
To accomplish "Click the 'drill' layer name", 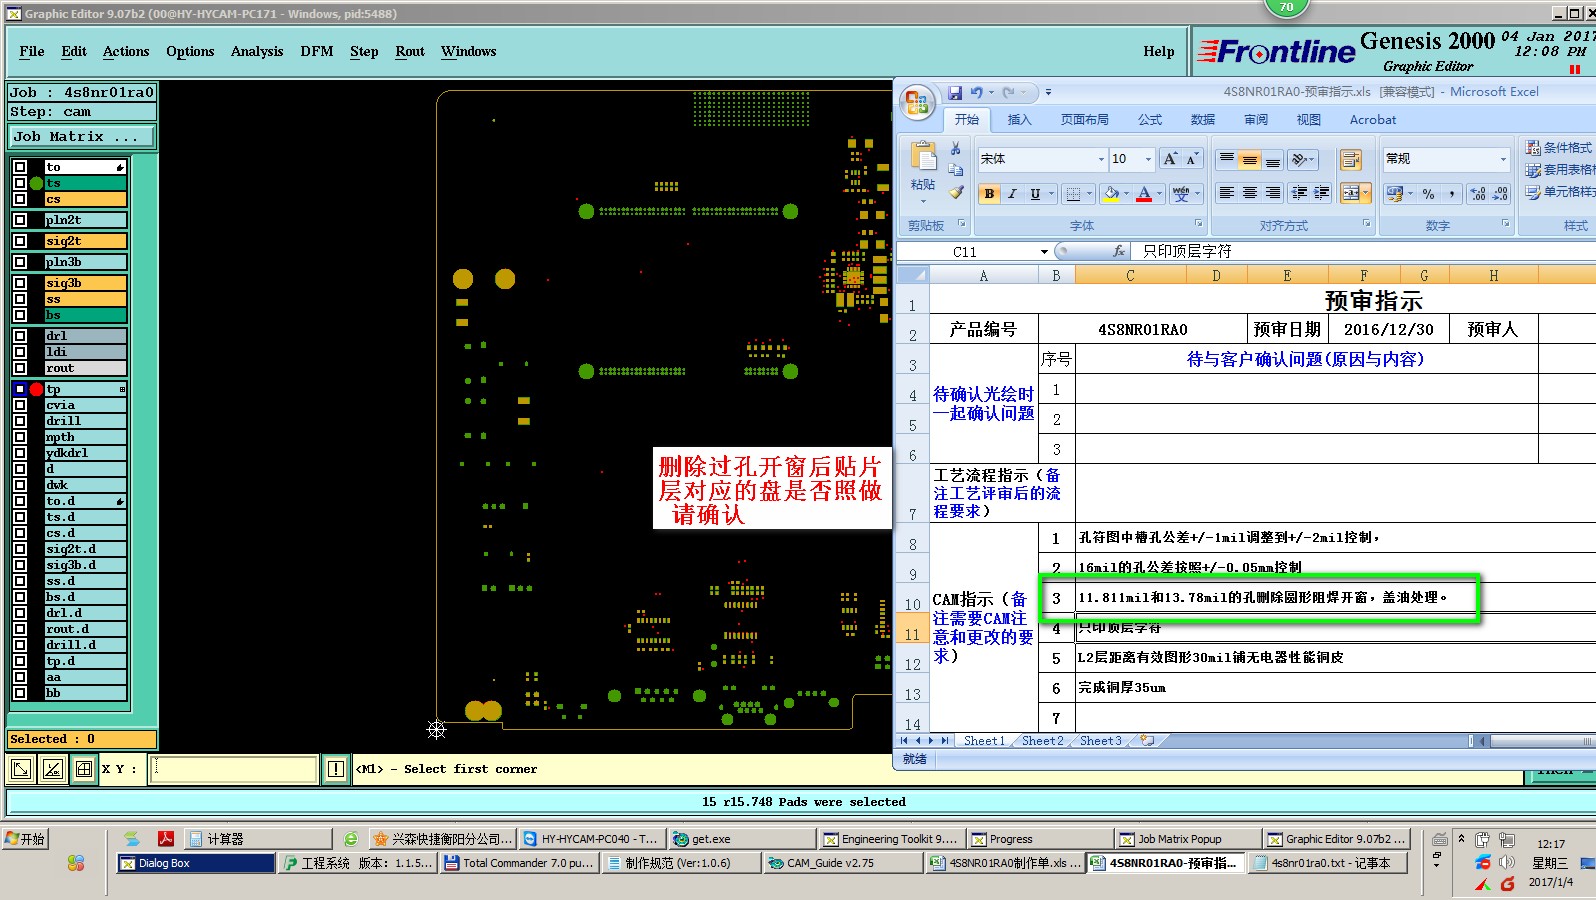I will [86, 421].
